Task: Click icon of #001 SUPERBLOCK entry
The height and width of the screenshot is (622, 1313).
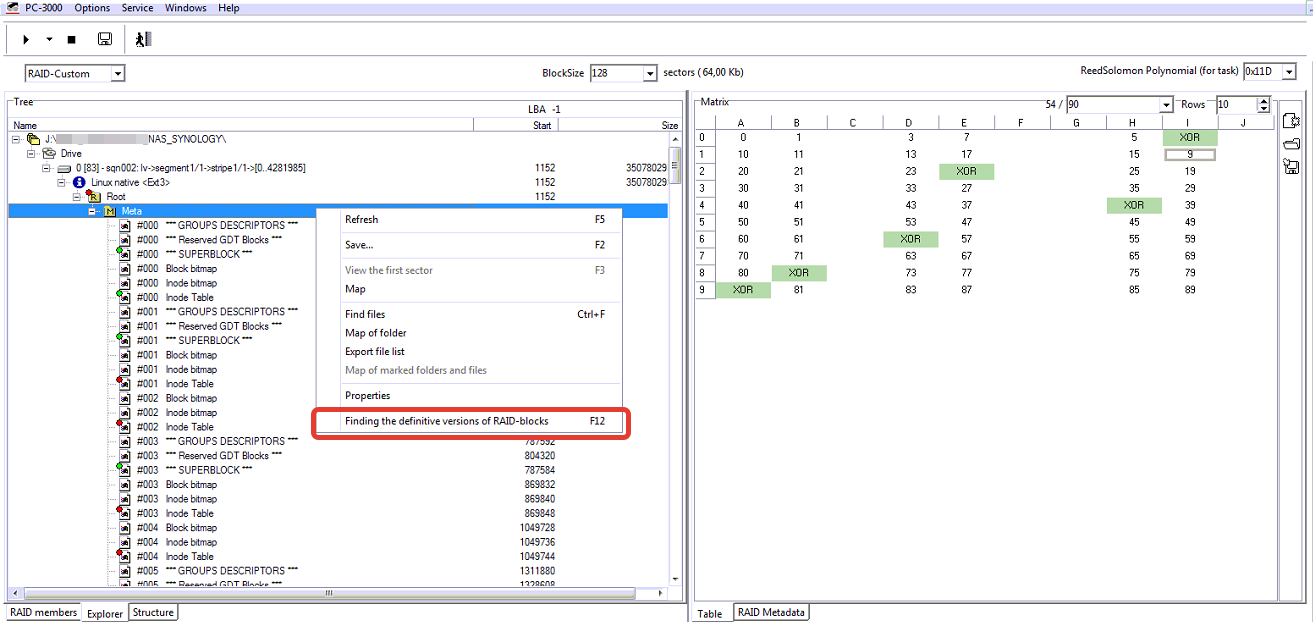Action: (125, 340)
